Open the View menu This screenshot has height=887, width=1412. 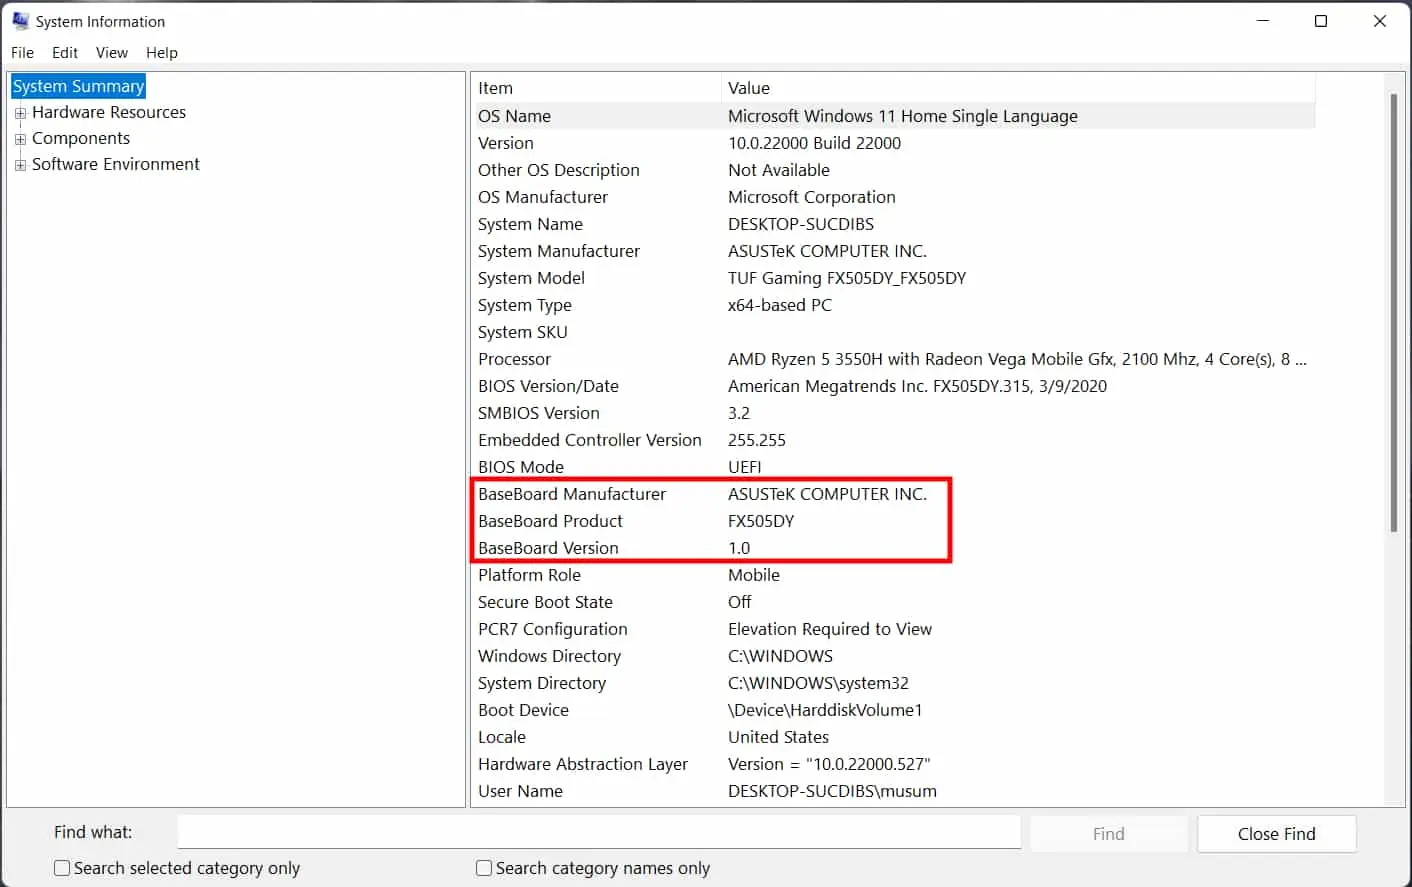click(111, 53)
